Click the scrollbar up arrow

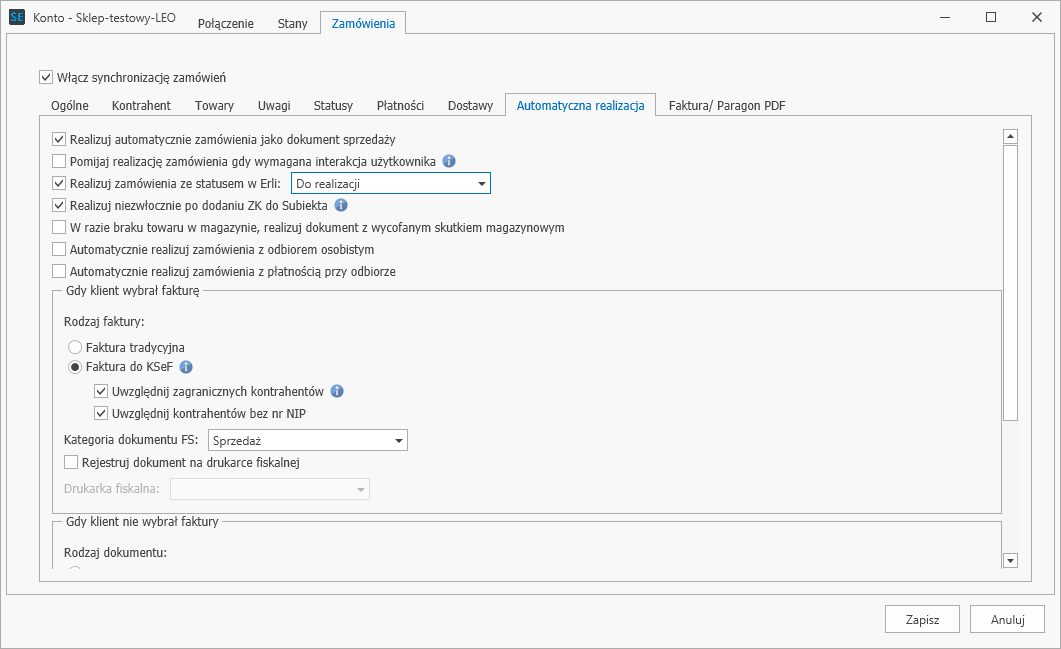click(1010, 137)
